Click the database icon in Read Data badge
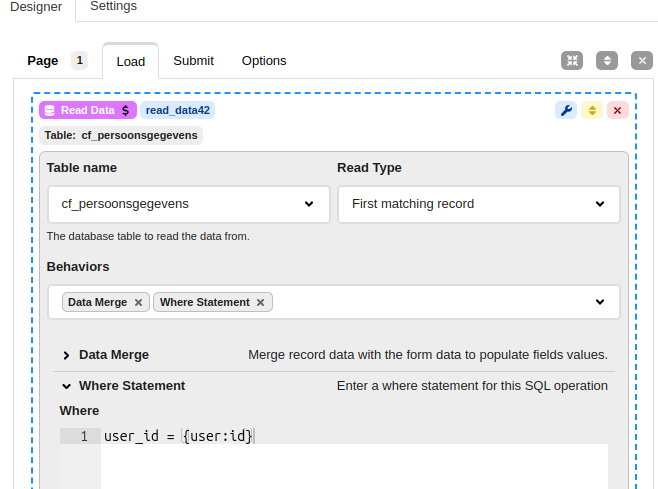This screenshot has height=489, width=658. pos(50,110)
